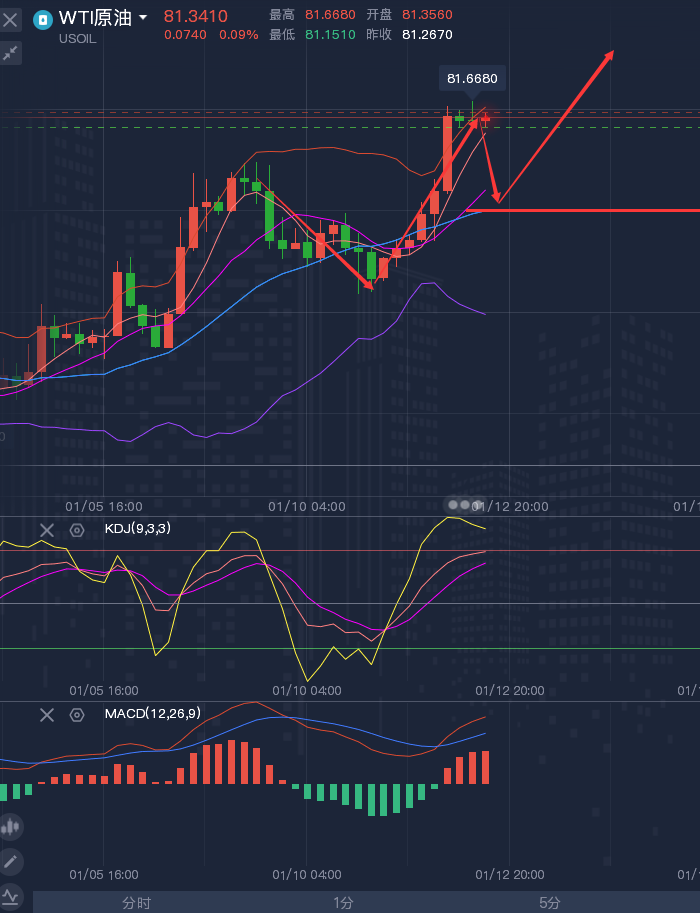Viewport: 700px width, 913px height.
Task: Click the MACD(12,26,9) indicator label
Action: pyautogui.click(x=153, y=713)
